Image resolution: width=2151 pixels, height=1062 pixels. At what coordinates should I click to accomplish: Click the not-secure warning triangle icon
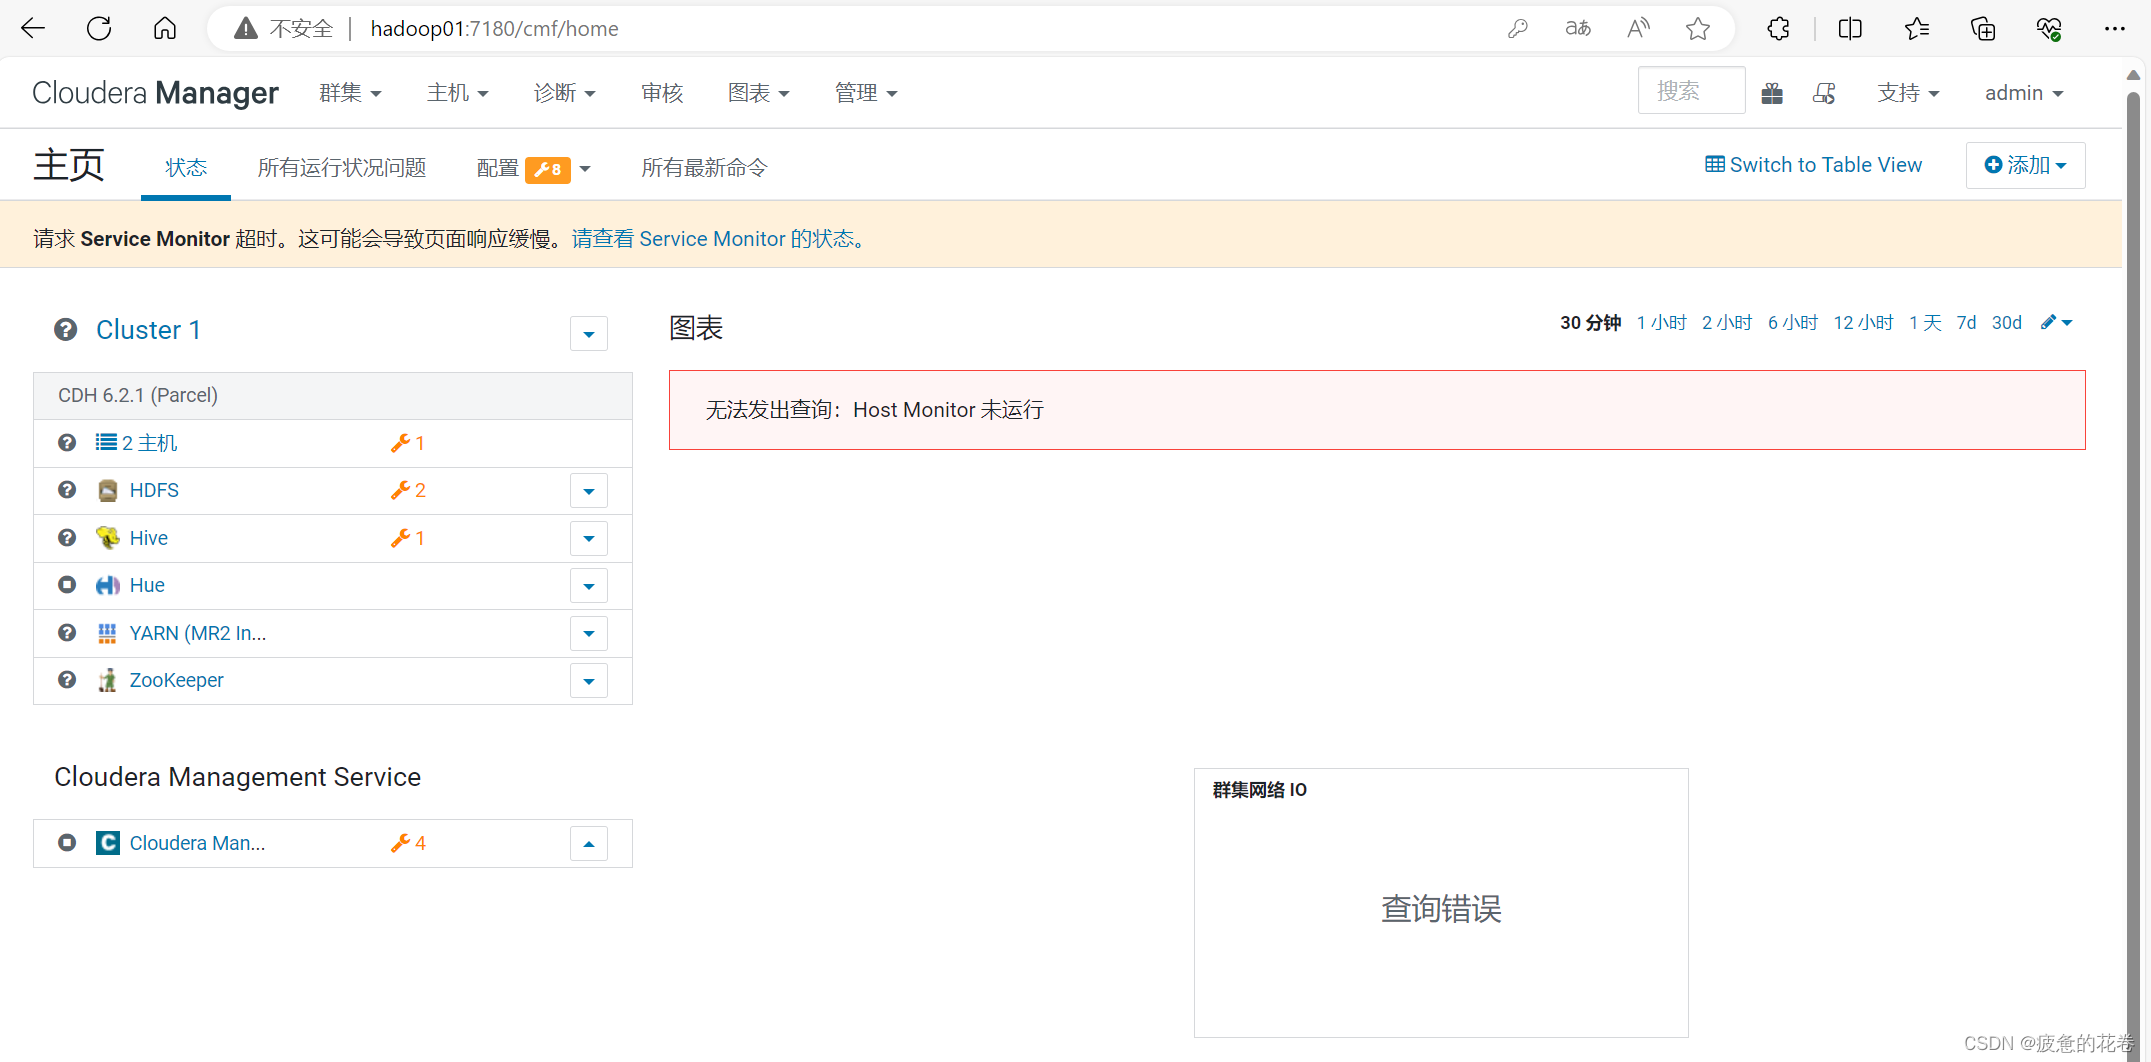[x=245, y=29]
